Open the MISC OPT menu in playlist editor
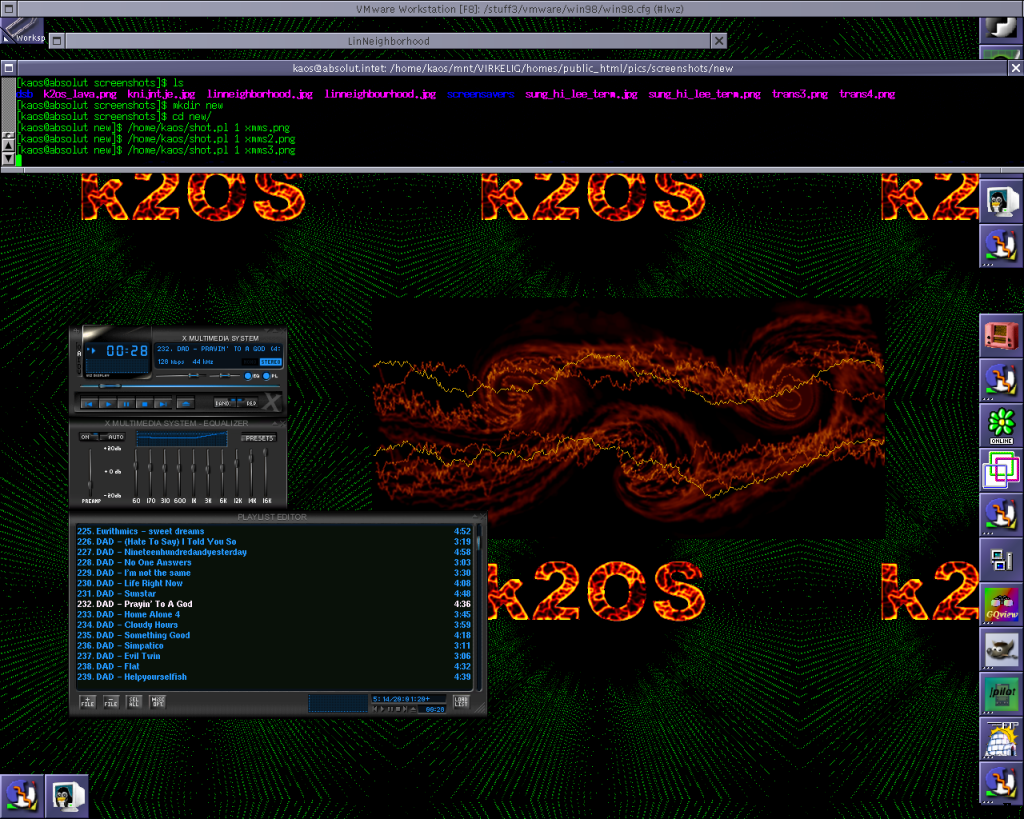Image resolution: width=1024 pixels, height=819 pixels. coord(157,702)
